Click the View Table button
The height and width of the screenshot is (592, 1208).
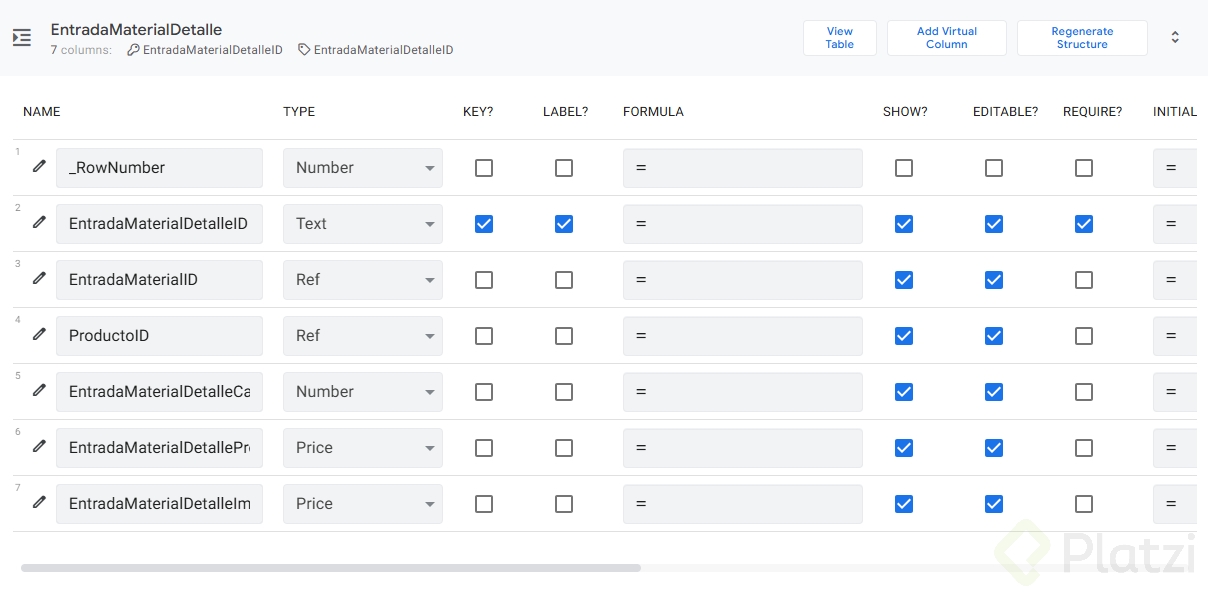pos(840,38)
